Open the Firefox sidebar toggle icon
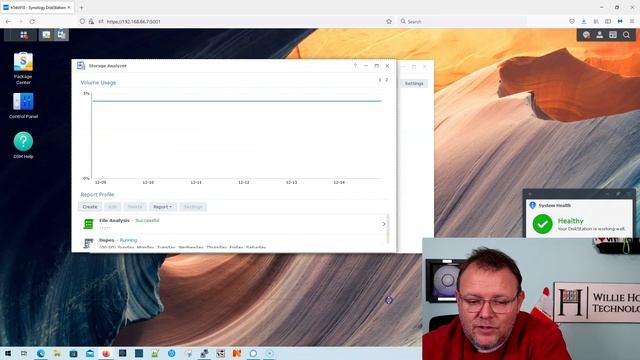 click(608, 21)
